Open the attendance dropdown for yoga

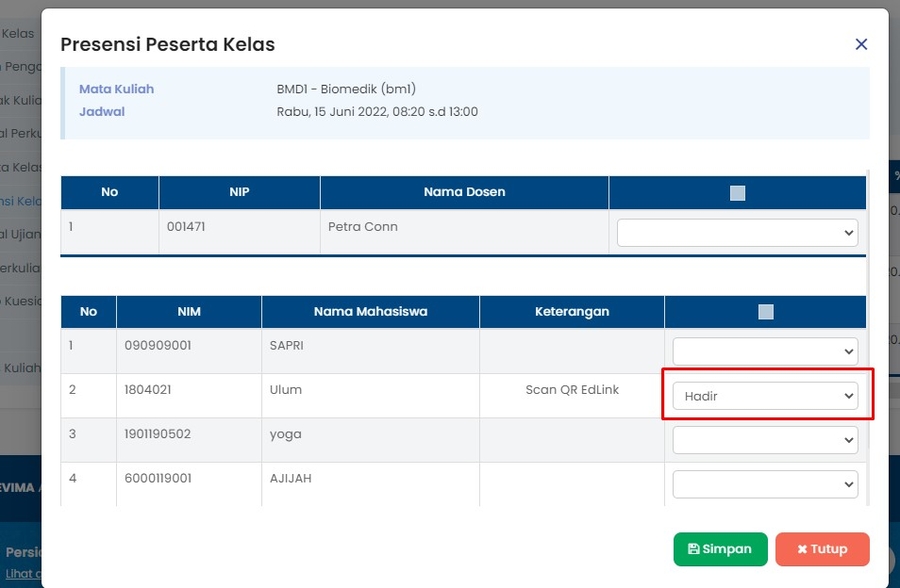tap(765, 440)
